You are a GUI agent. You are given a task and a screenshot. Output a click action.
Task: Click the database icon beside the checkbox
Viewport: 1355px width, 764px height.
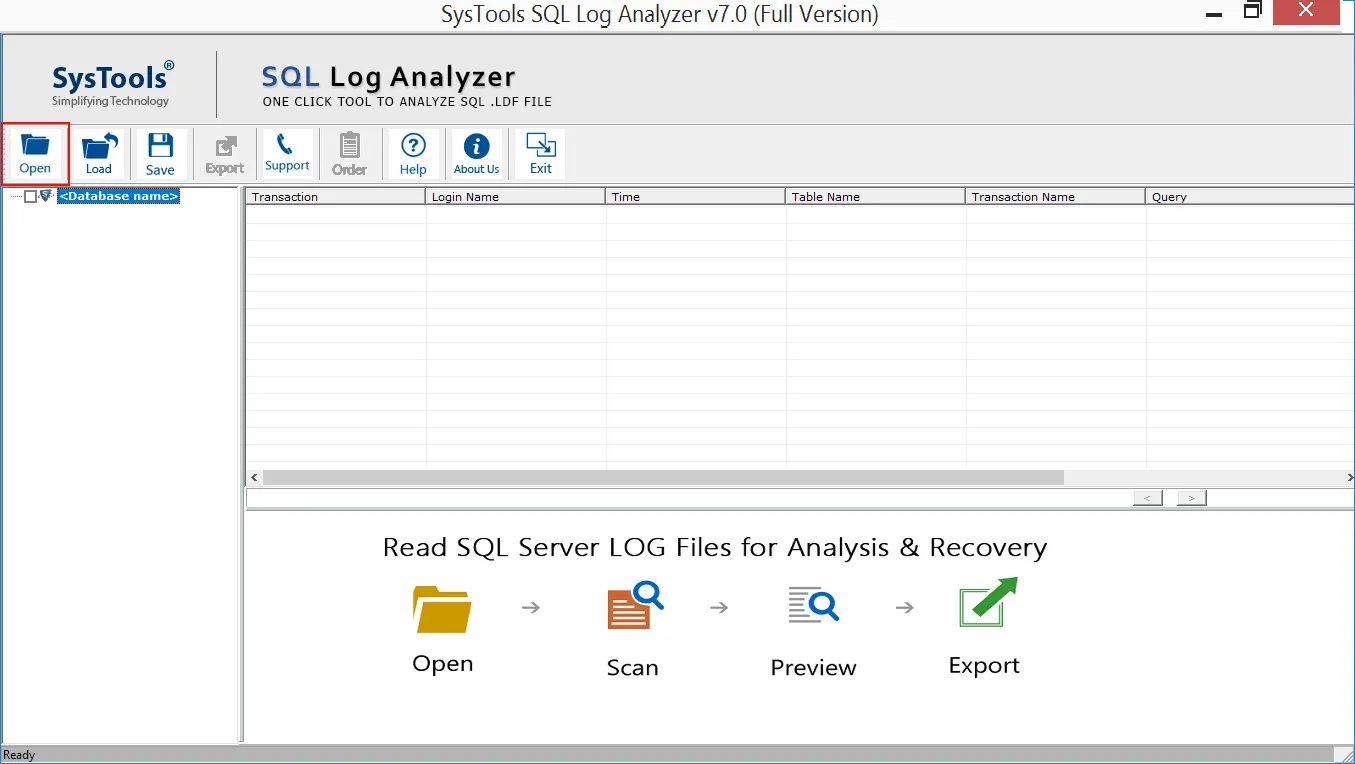coord(46,196)
